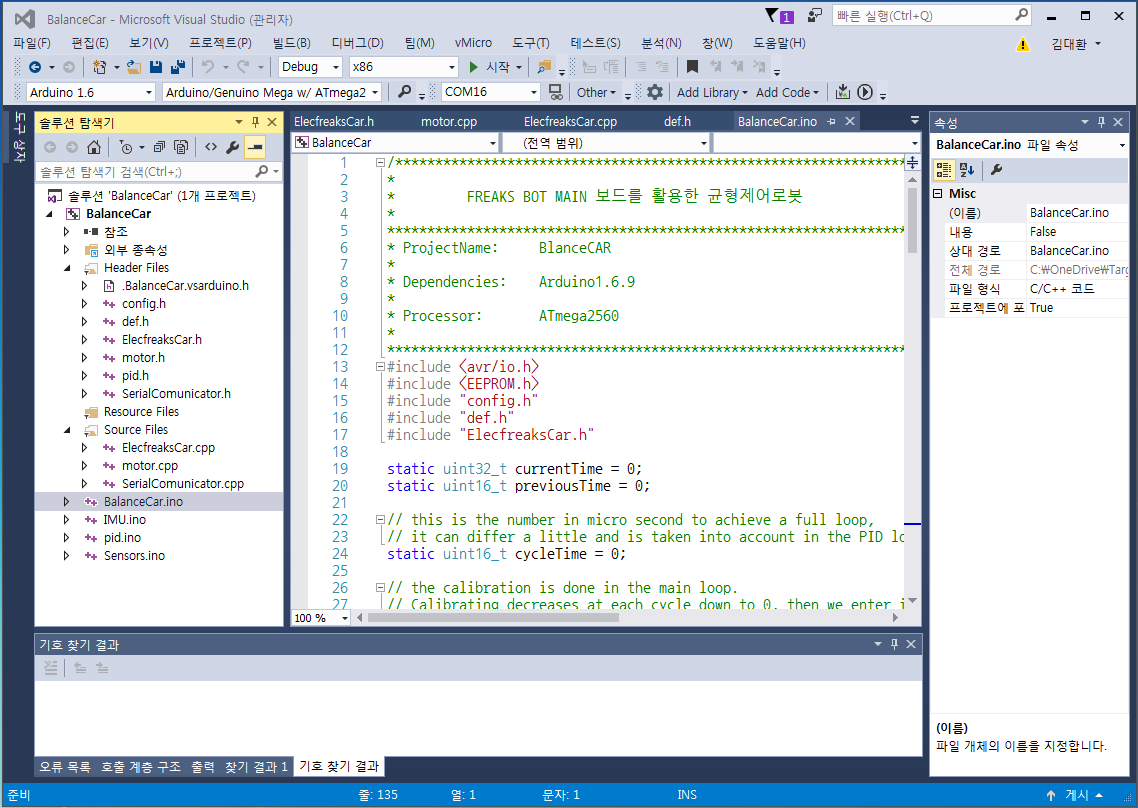Screen dimensions: 1138x808
Task: Click the Navigate Backward arrow icon
Action: pyautogui.click(x=34, y=67)
